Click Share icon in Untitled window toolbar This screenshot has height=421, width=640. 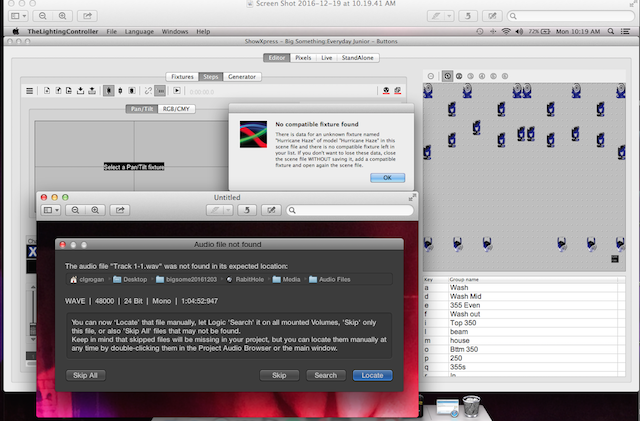(x=120, y=210)
